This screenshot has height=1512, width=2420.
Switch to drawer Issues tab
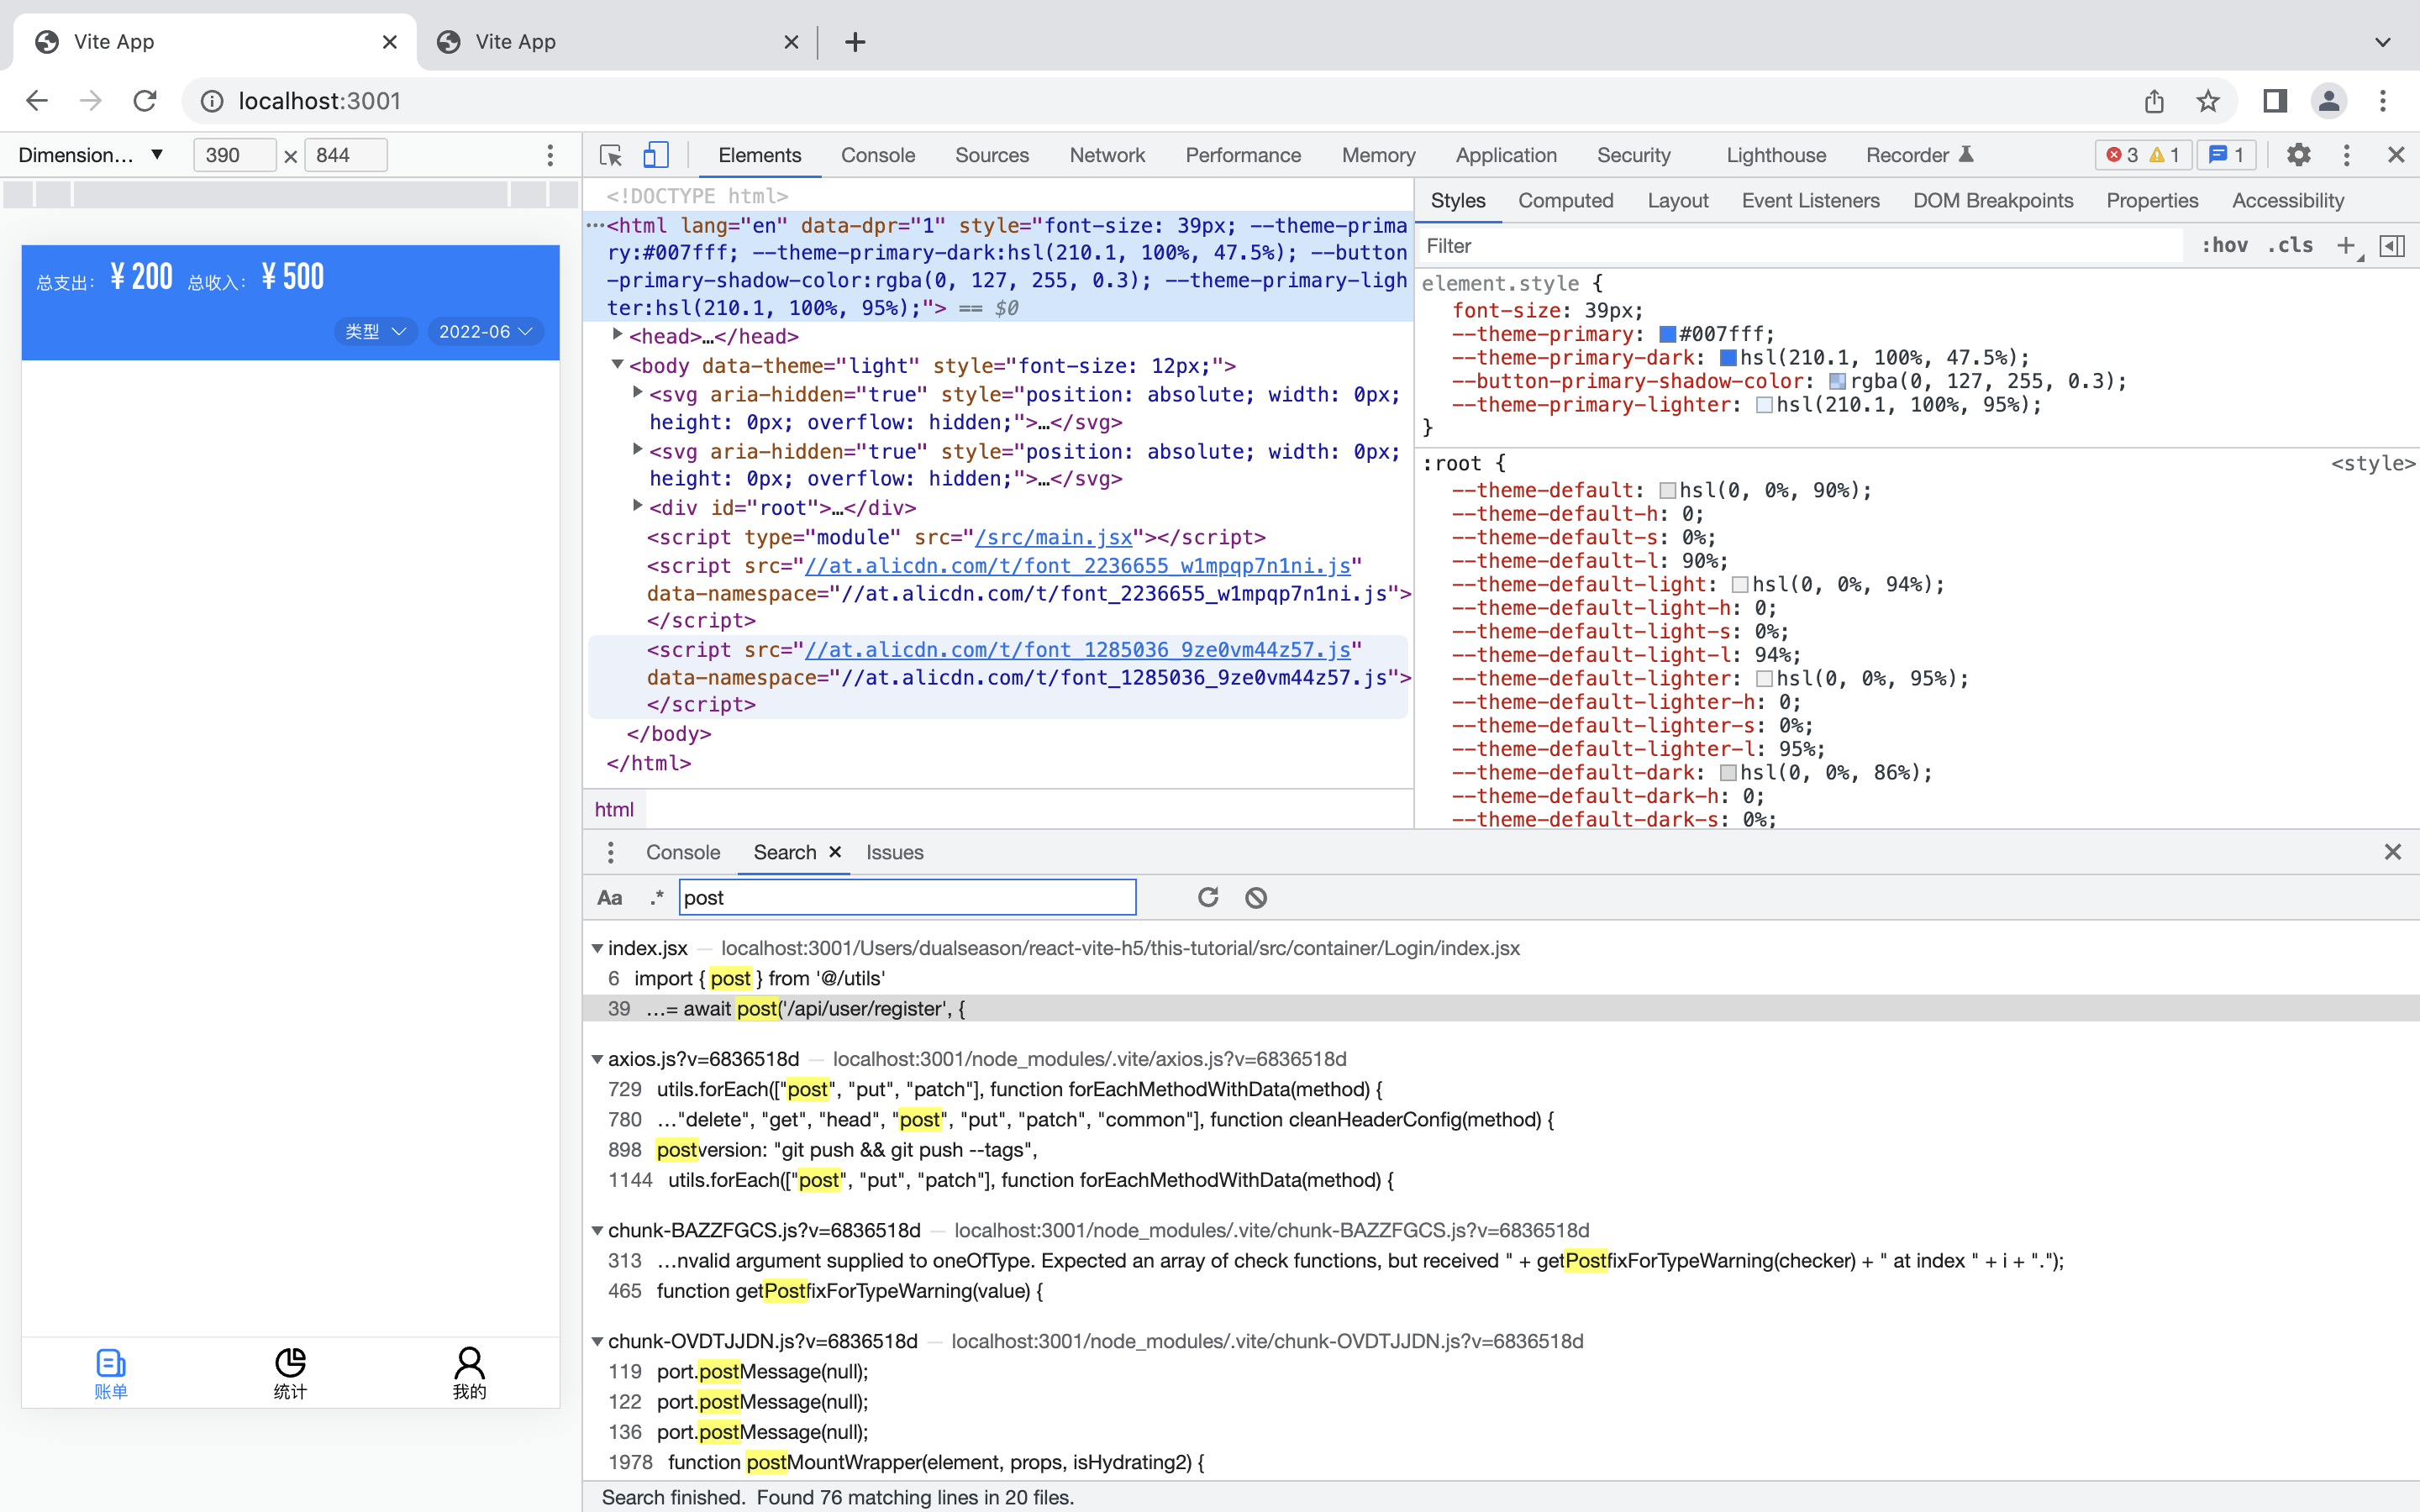pos(894,852)
